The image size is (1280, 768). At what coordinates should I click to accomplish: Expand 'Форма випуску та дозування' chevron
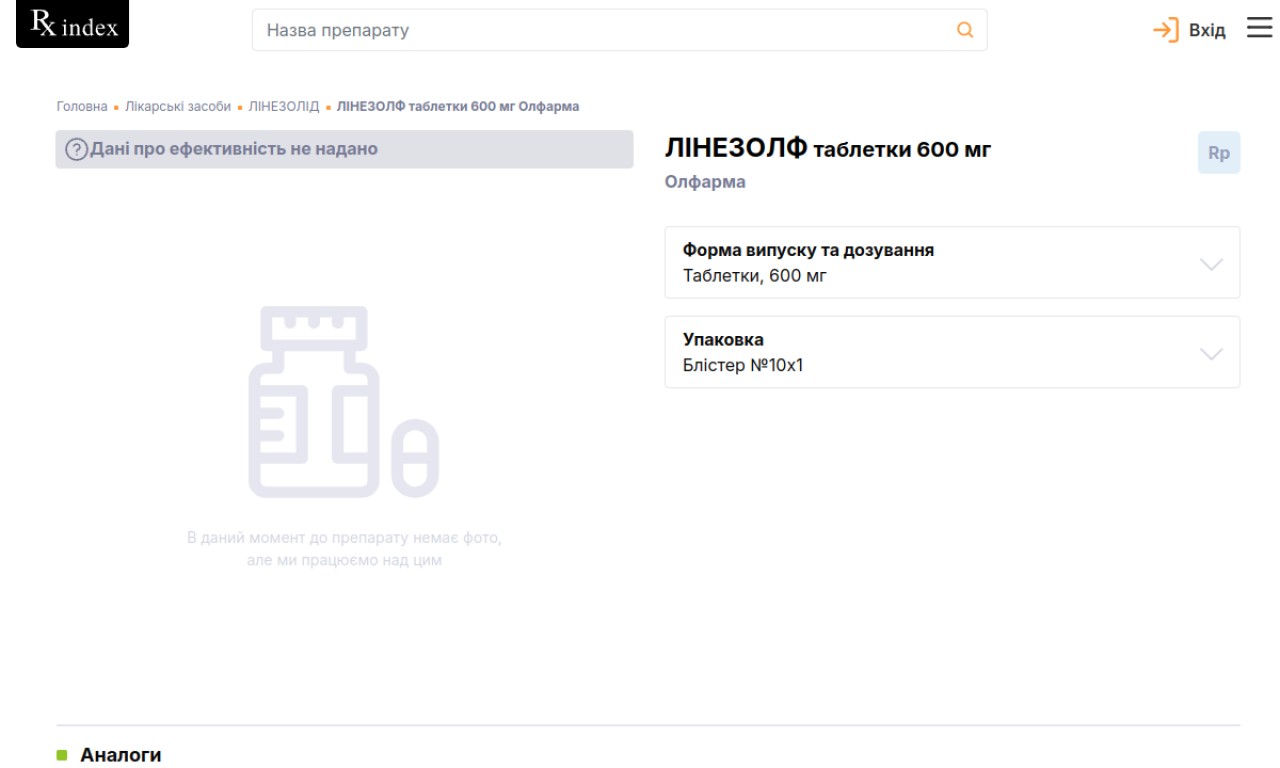point(1211,264)
